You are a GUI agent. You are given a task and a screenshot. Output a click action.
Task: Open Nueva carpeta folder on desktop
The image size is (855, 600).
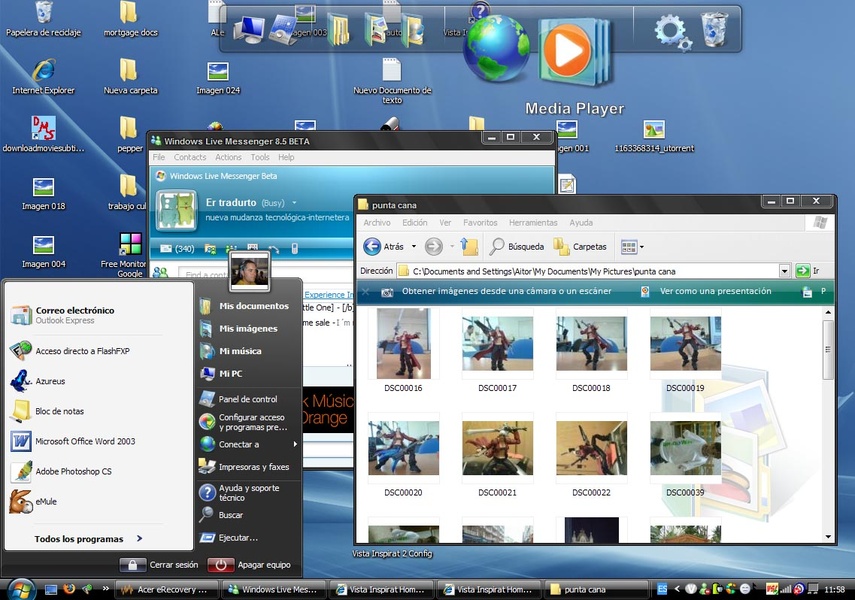click(x=130, y=76)
